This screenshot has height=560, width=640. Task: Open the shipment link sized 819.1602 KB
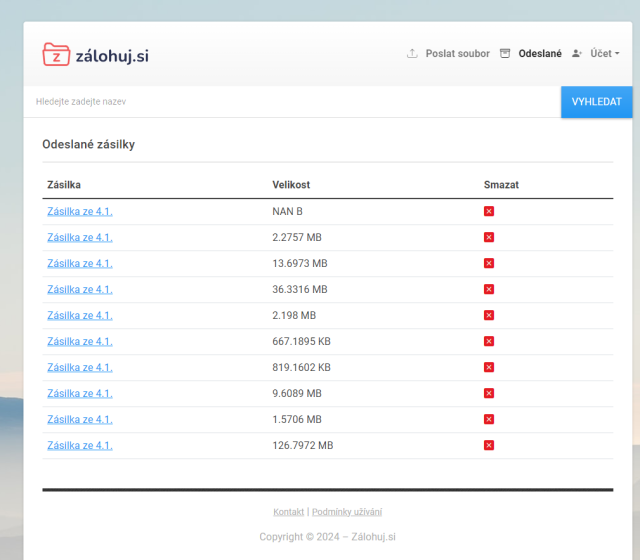pos(80,367)
